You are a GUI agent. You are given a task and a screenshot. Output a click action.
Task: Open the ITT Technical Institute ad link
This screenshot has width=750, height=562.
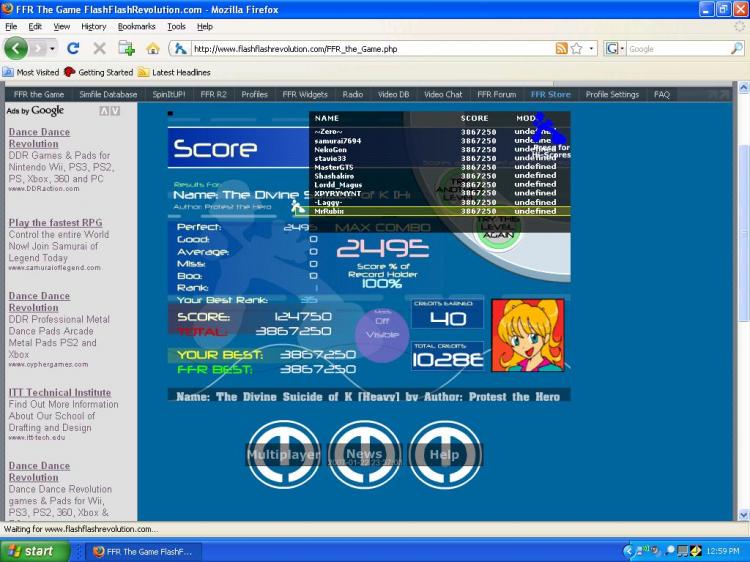click(x=60, y=392)
